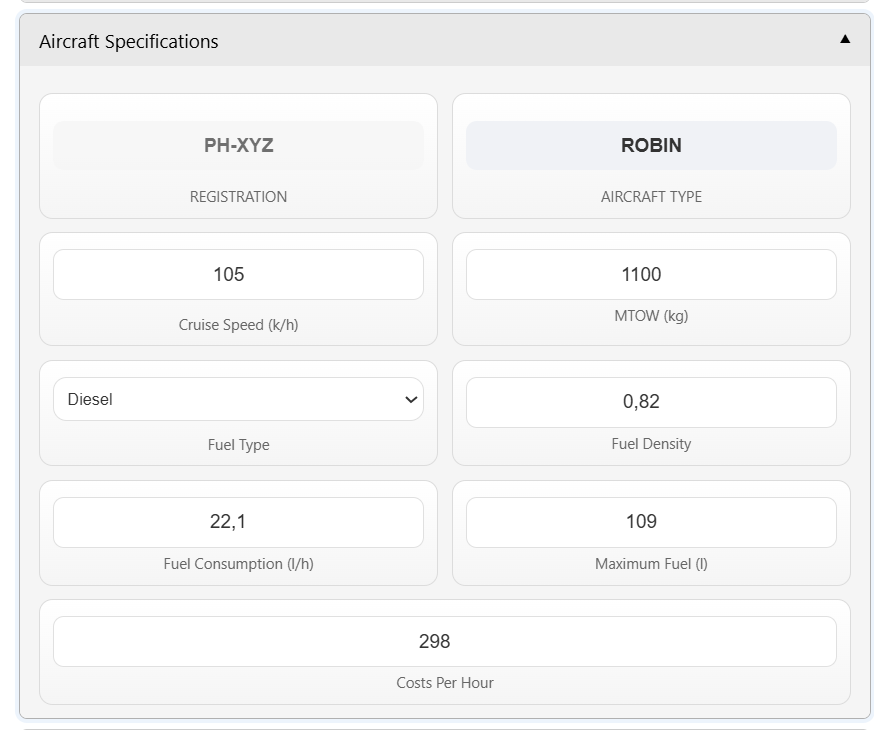The width and height of the screenshot is (877, 730).
Task: Click the Fuel Type label
Action: [238, 445]
